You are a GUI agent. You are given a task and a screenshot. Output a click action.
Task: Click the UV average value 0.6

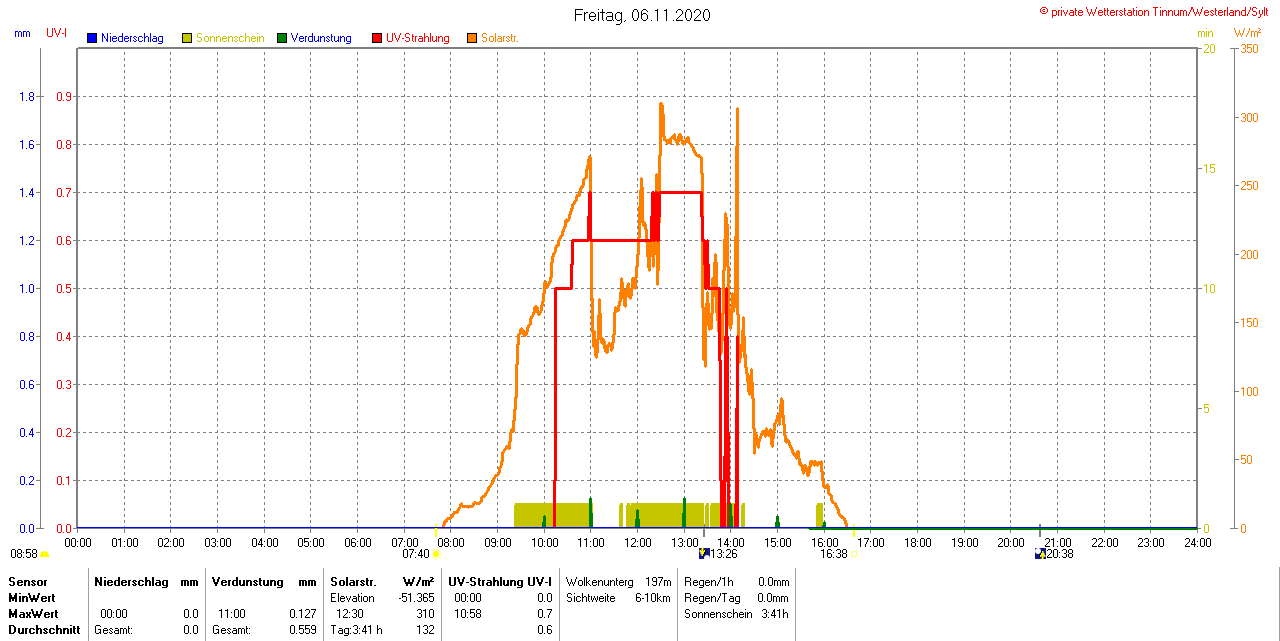point(544,630)
